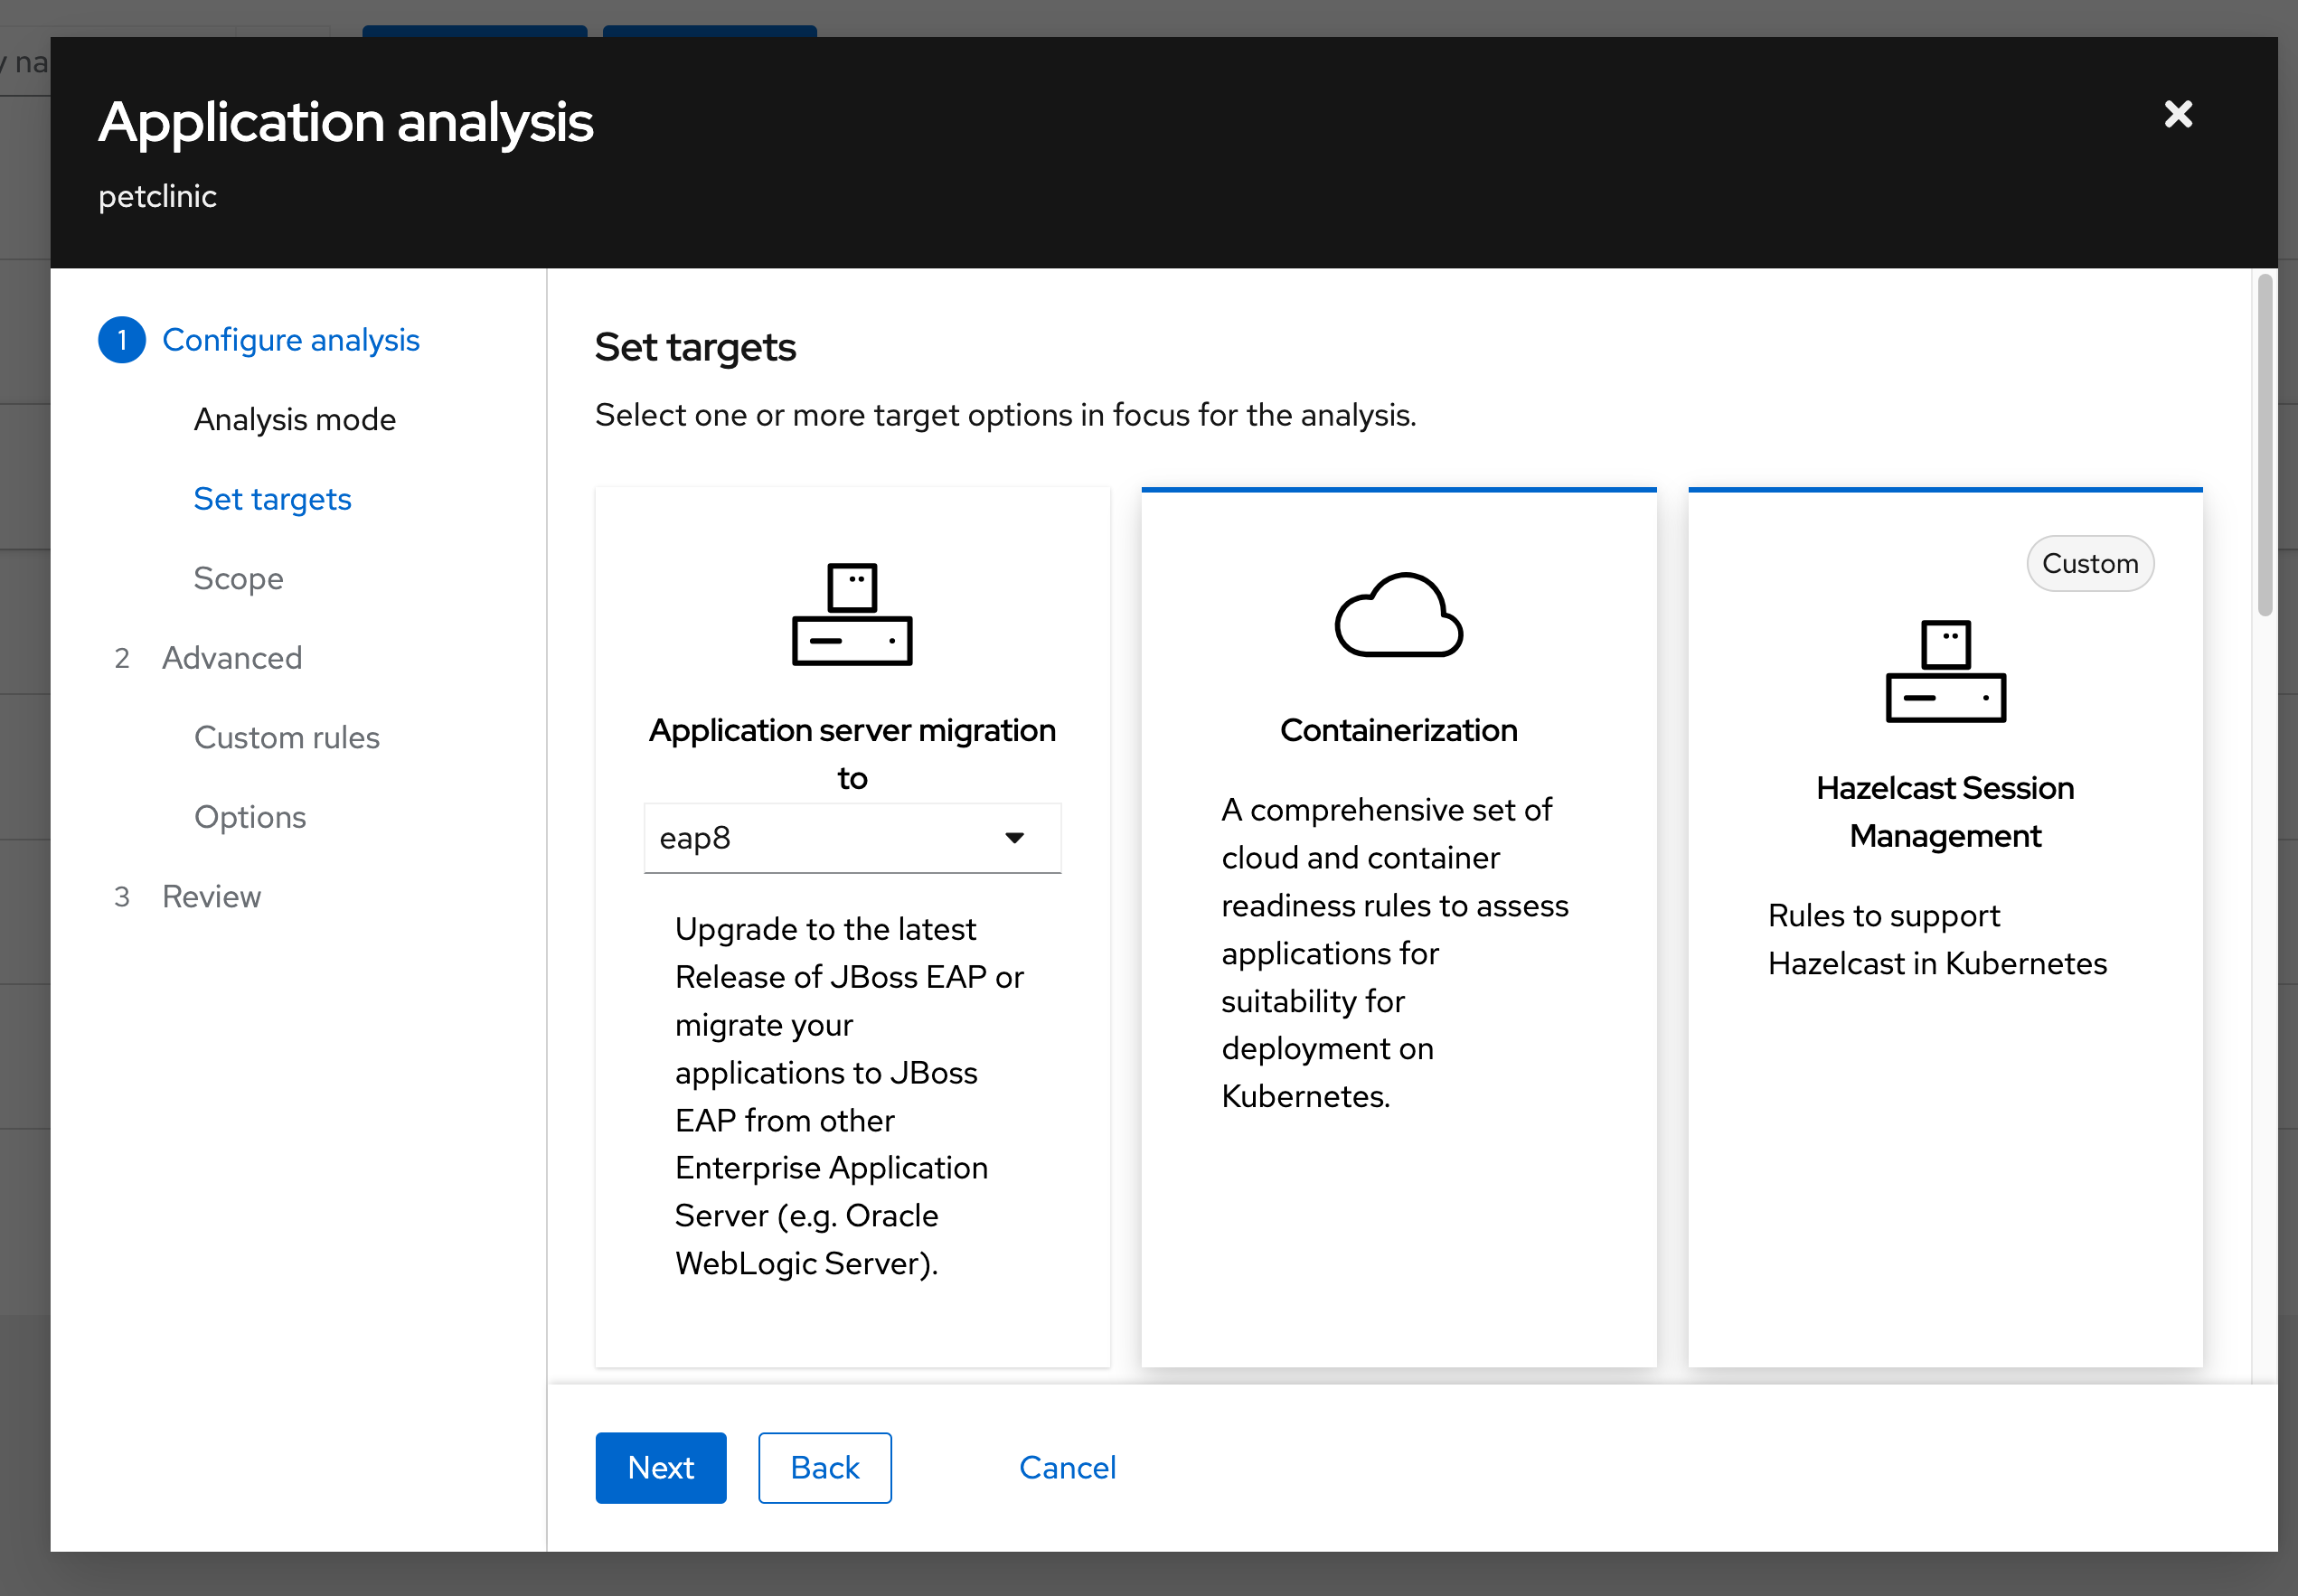Screen dimensions: 2298x1596
Task: Go to the Analysis mode step
Action: (x=295, y=419)
